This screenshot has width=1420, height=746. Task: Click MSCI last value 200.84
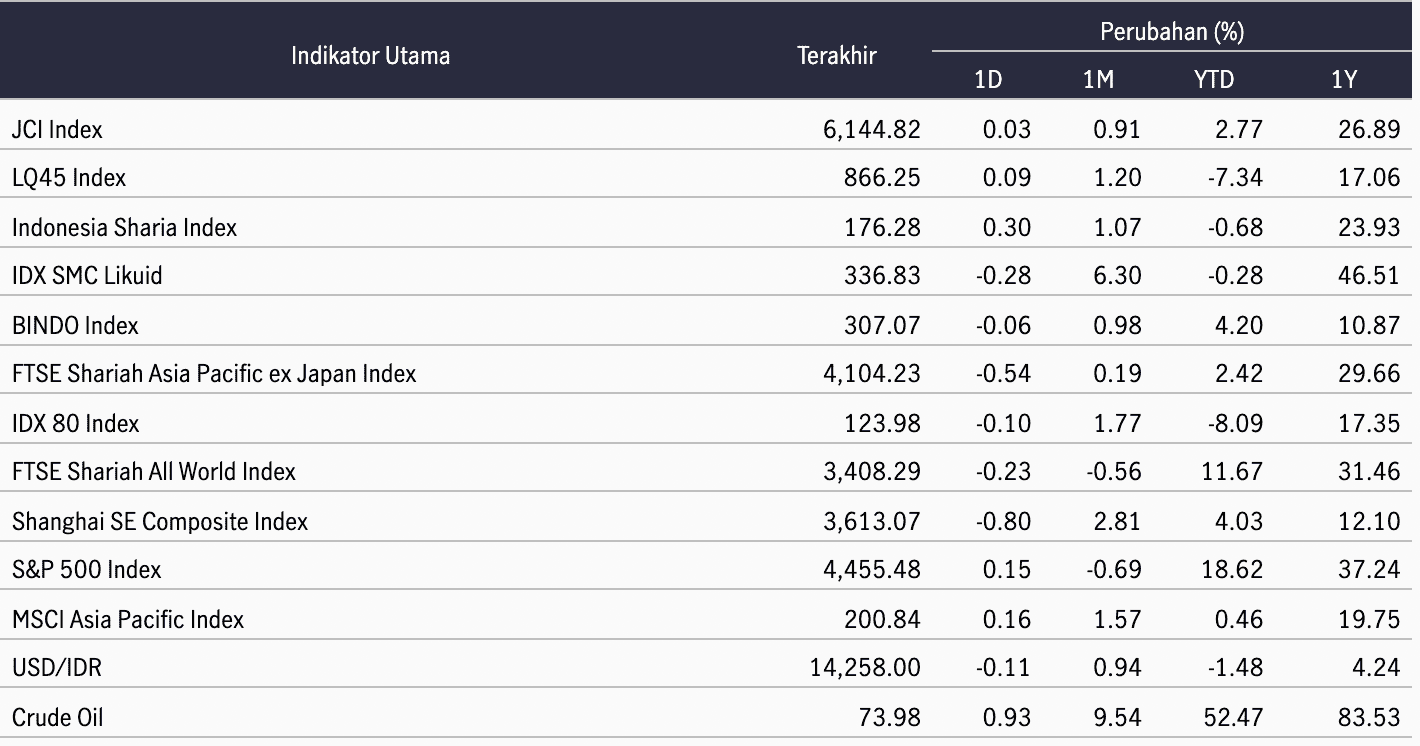pyautogui.click(x=883, y=619)
